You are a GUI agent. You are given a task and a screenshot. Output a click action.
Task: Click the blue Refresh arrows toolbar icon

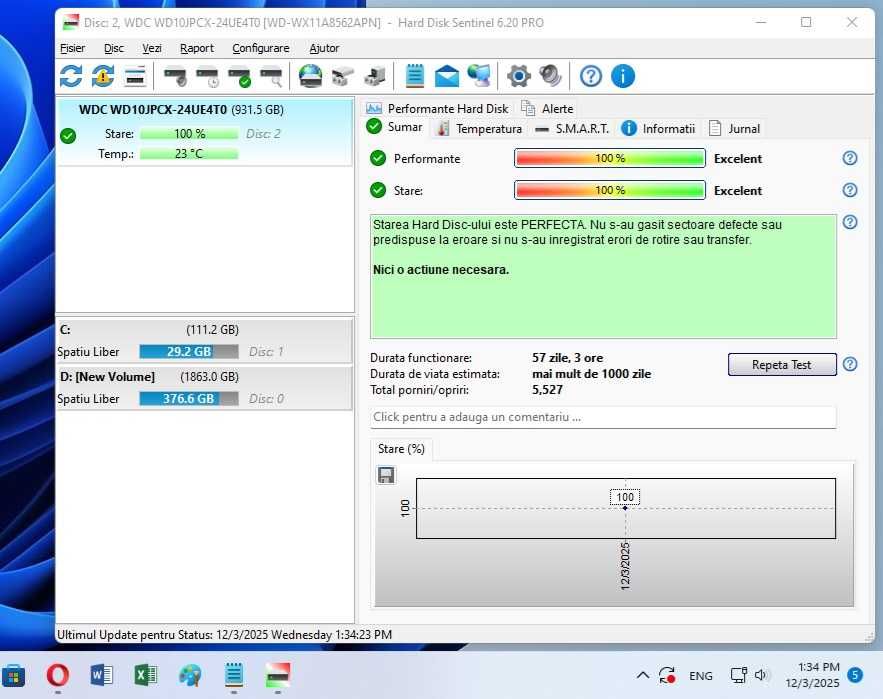[71, 76]
